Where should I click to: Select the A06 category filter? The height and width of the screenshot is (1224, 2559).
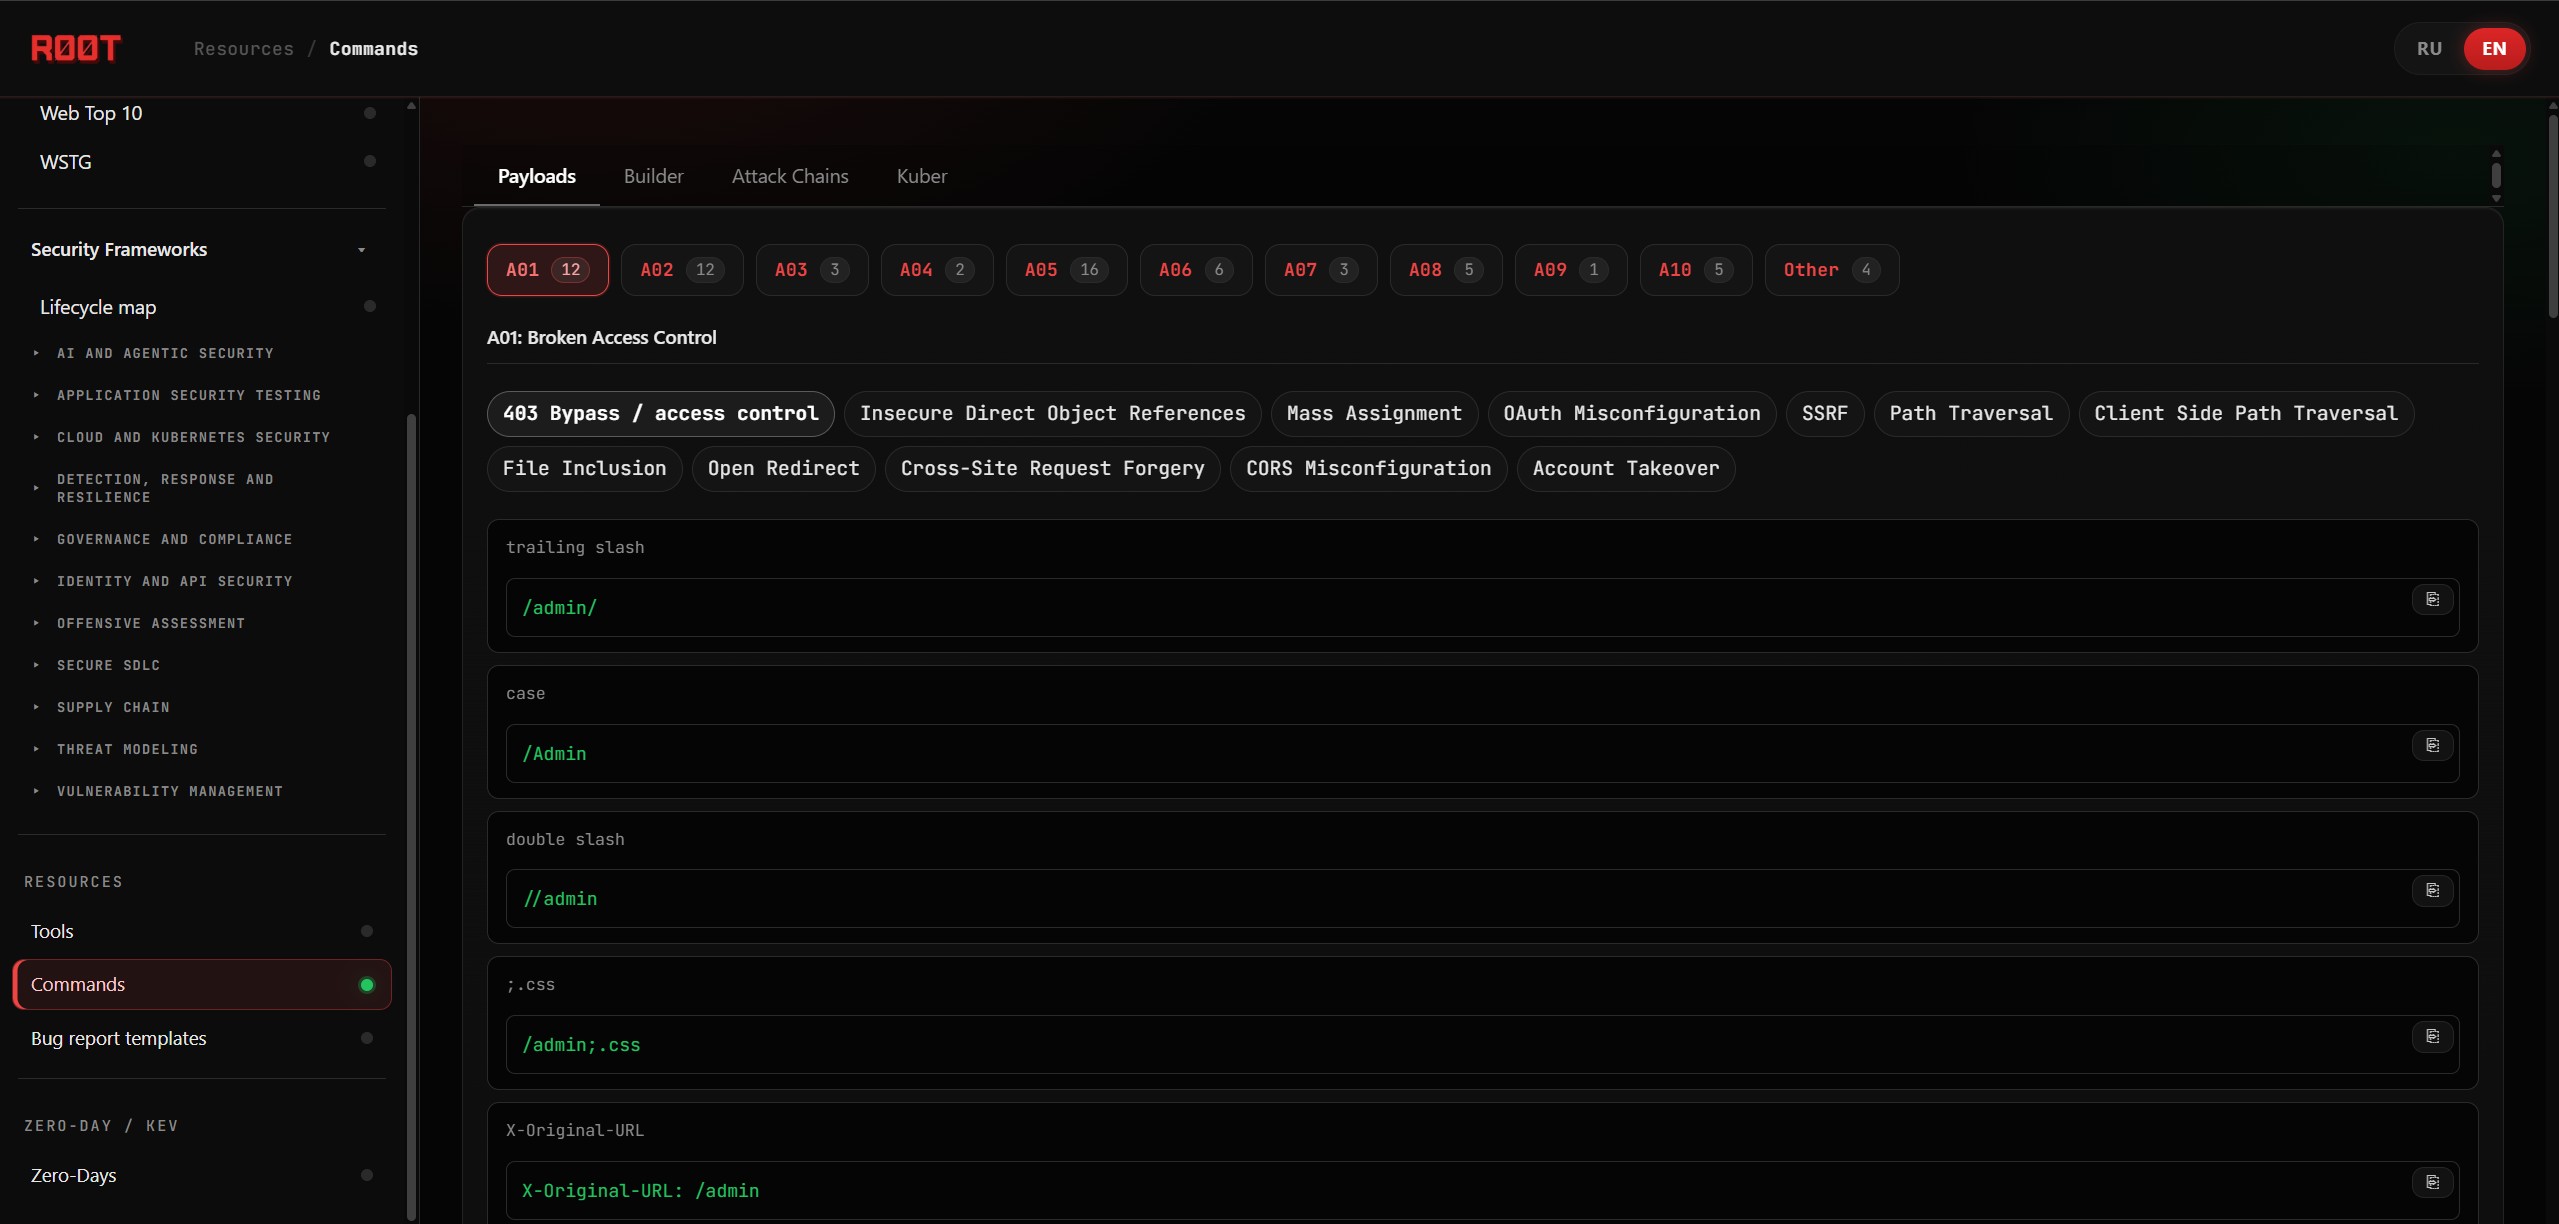tap(1196, 270)
